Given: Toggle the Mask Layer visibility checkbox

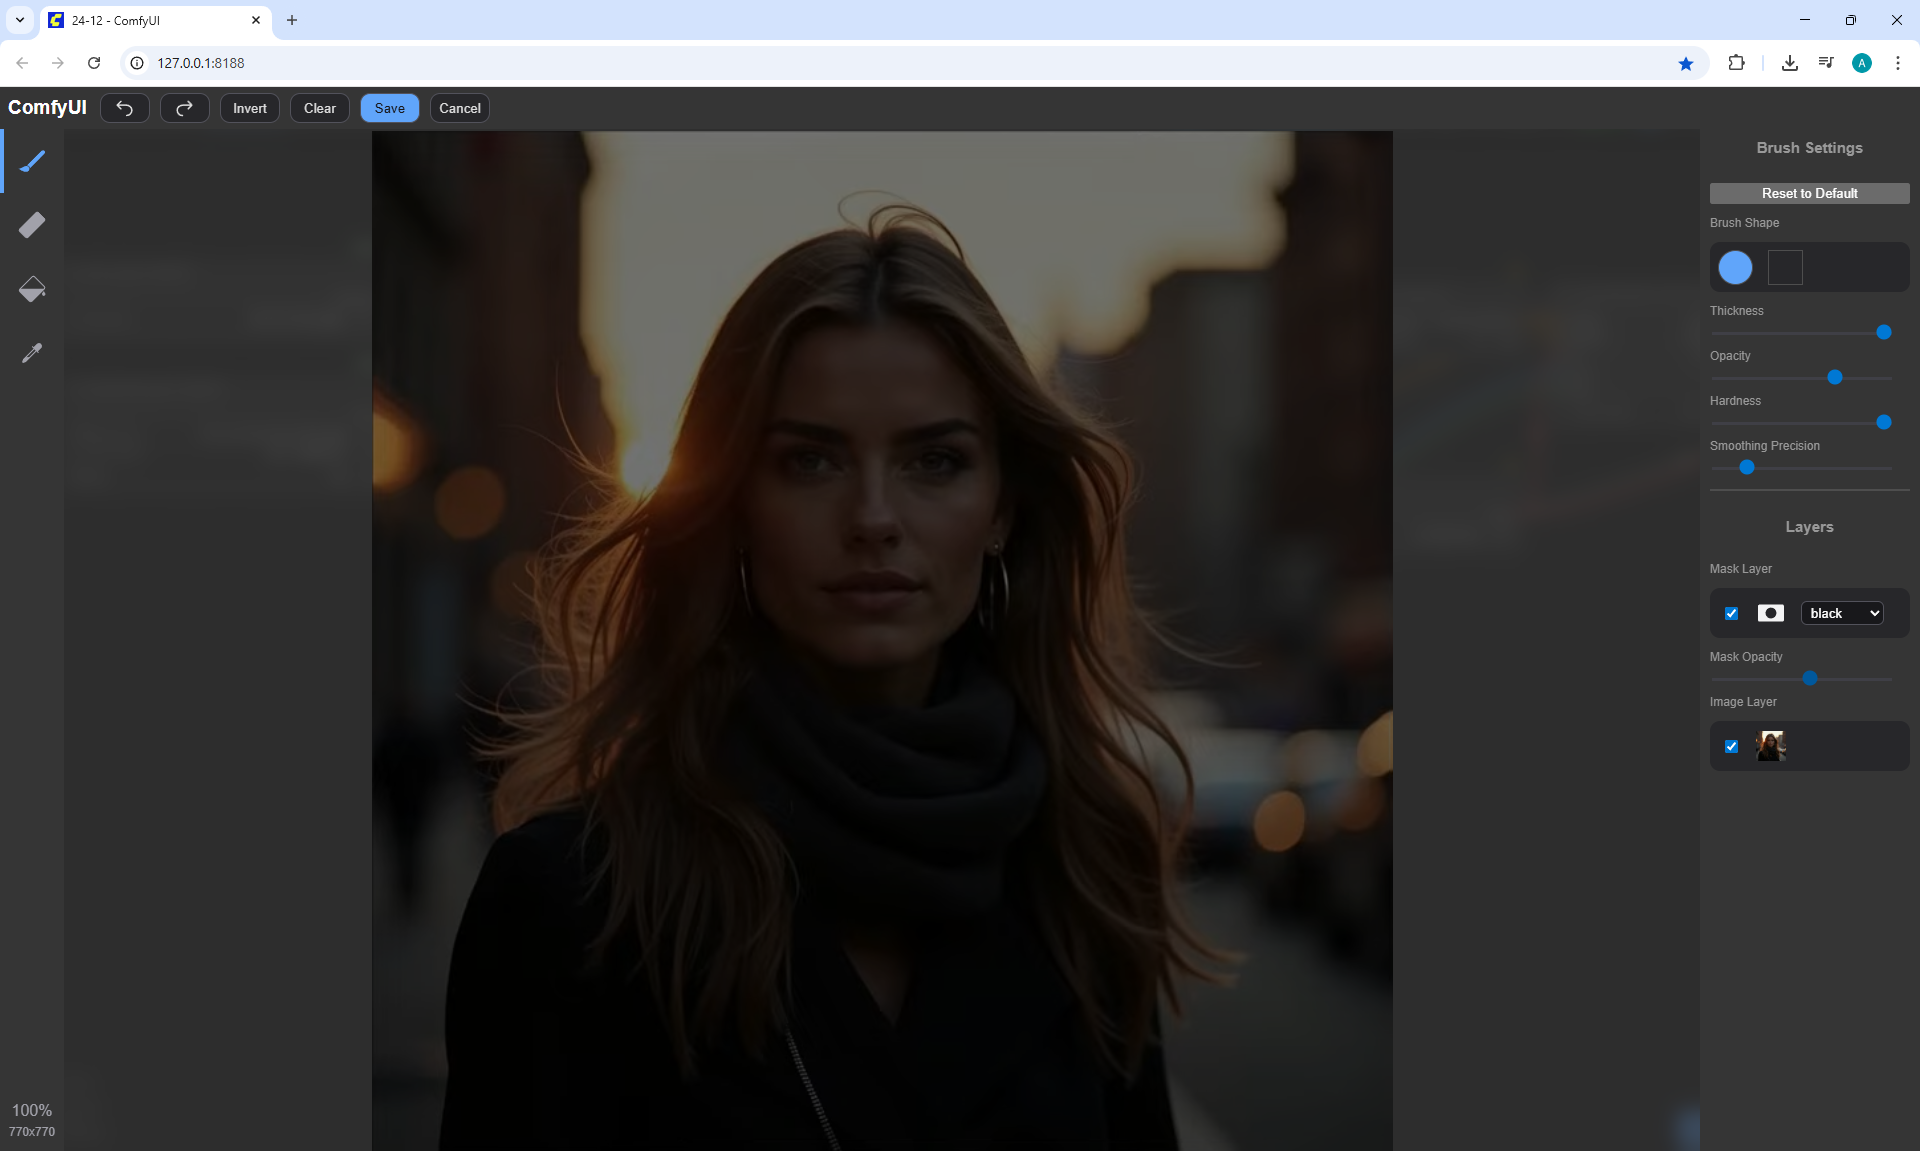Looking at the screenshot, I should 1732,613.
